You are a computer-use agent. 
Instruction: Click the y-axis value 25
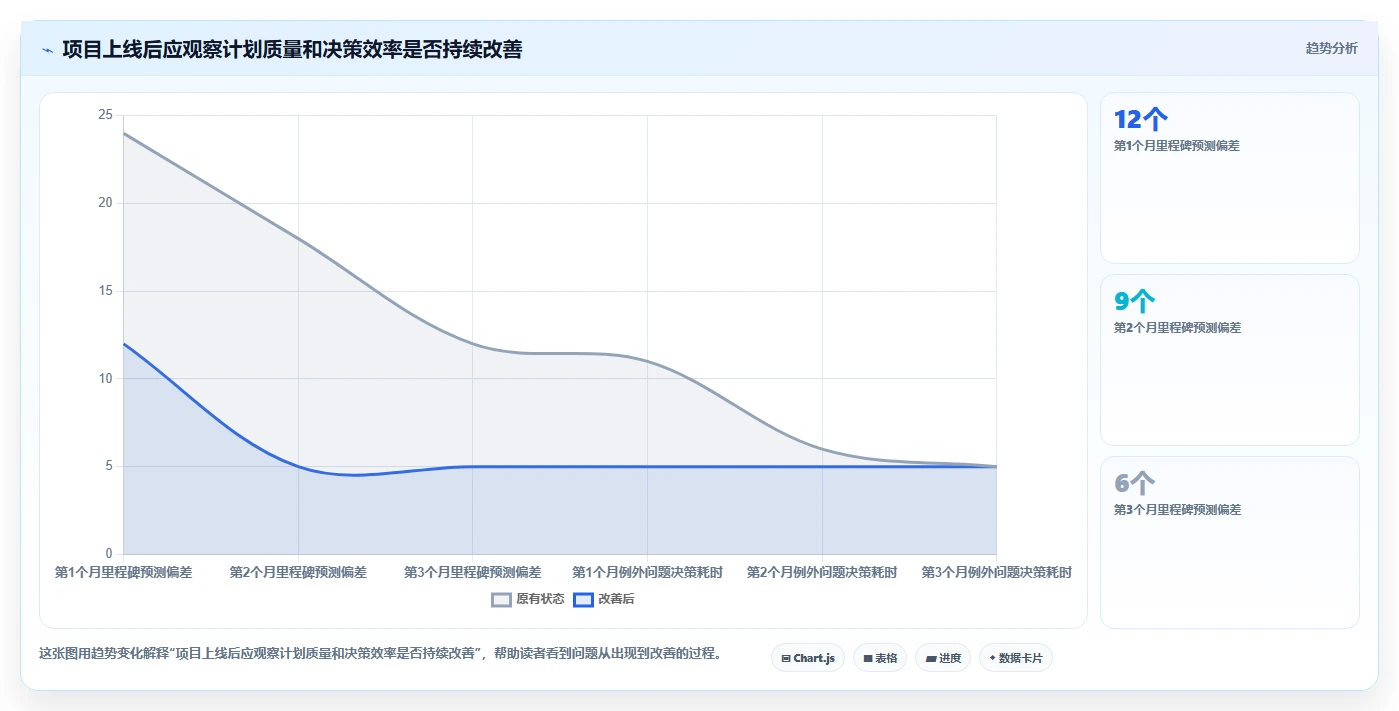point(105,115)
